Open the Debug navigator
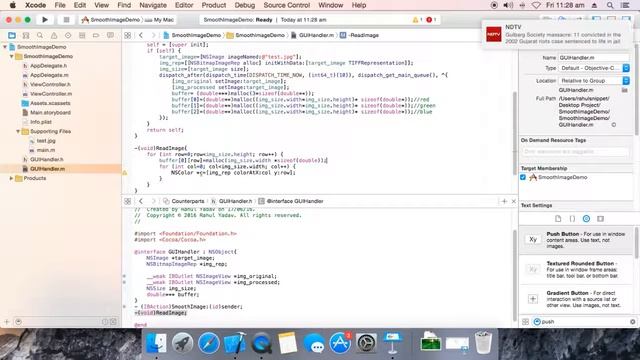This screenshot has height=360, width=640. point(82,36)
